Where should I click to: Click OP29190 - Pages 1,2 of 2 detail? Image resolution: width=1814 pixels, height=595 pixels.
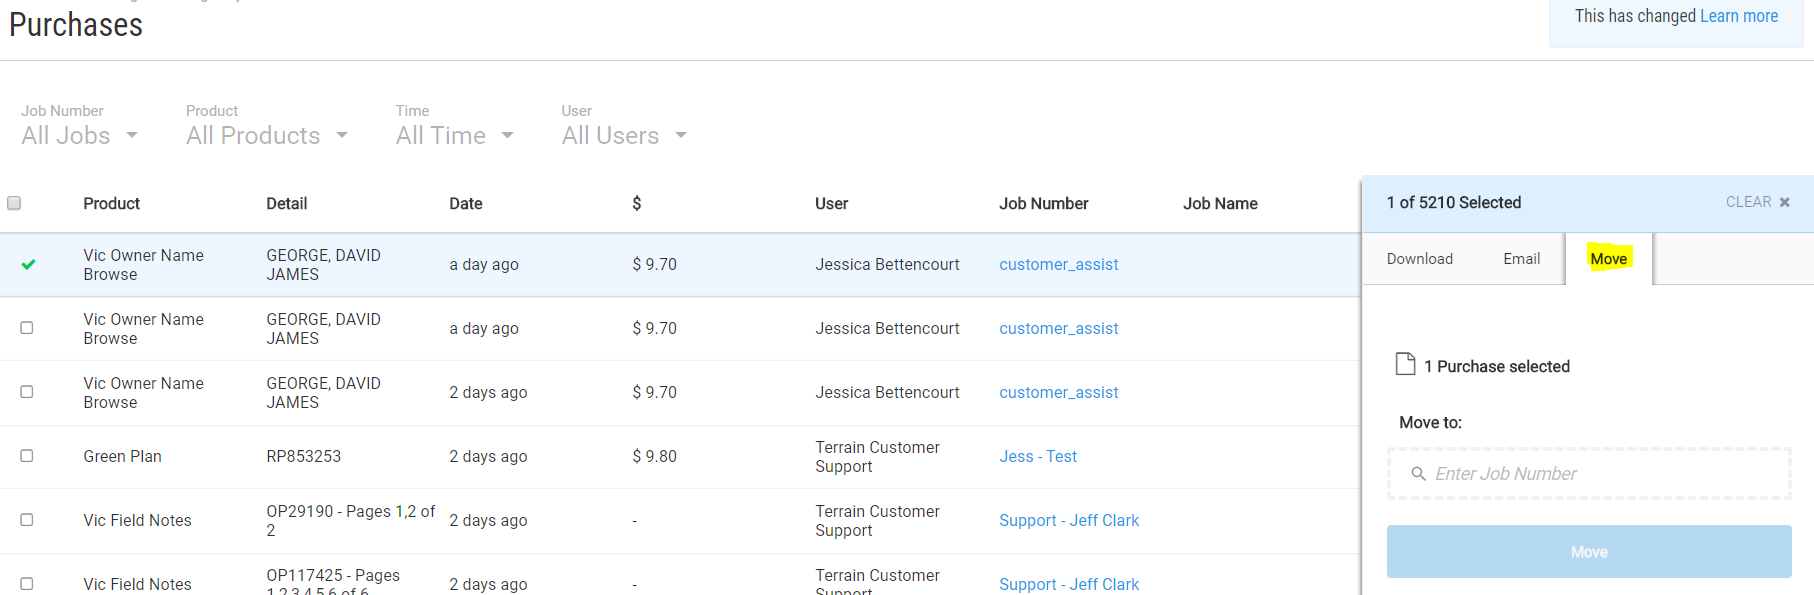[351, 521]
